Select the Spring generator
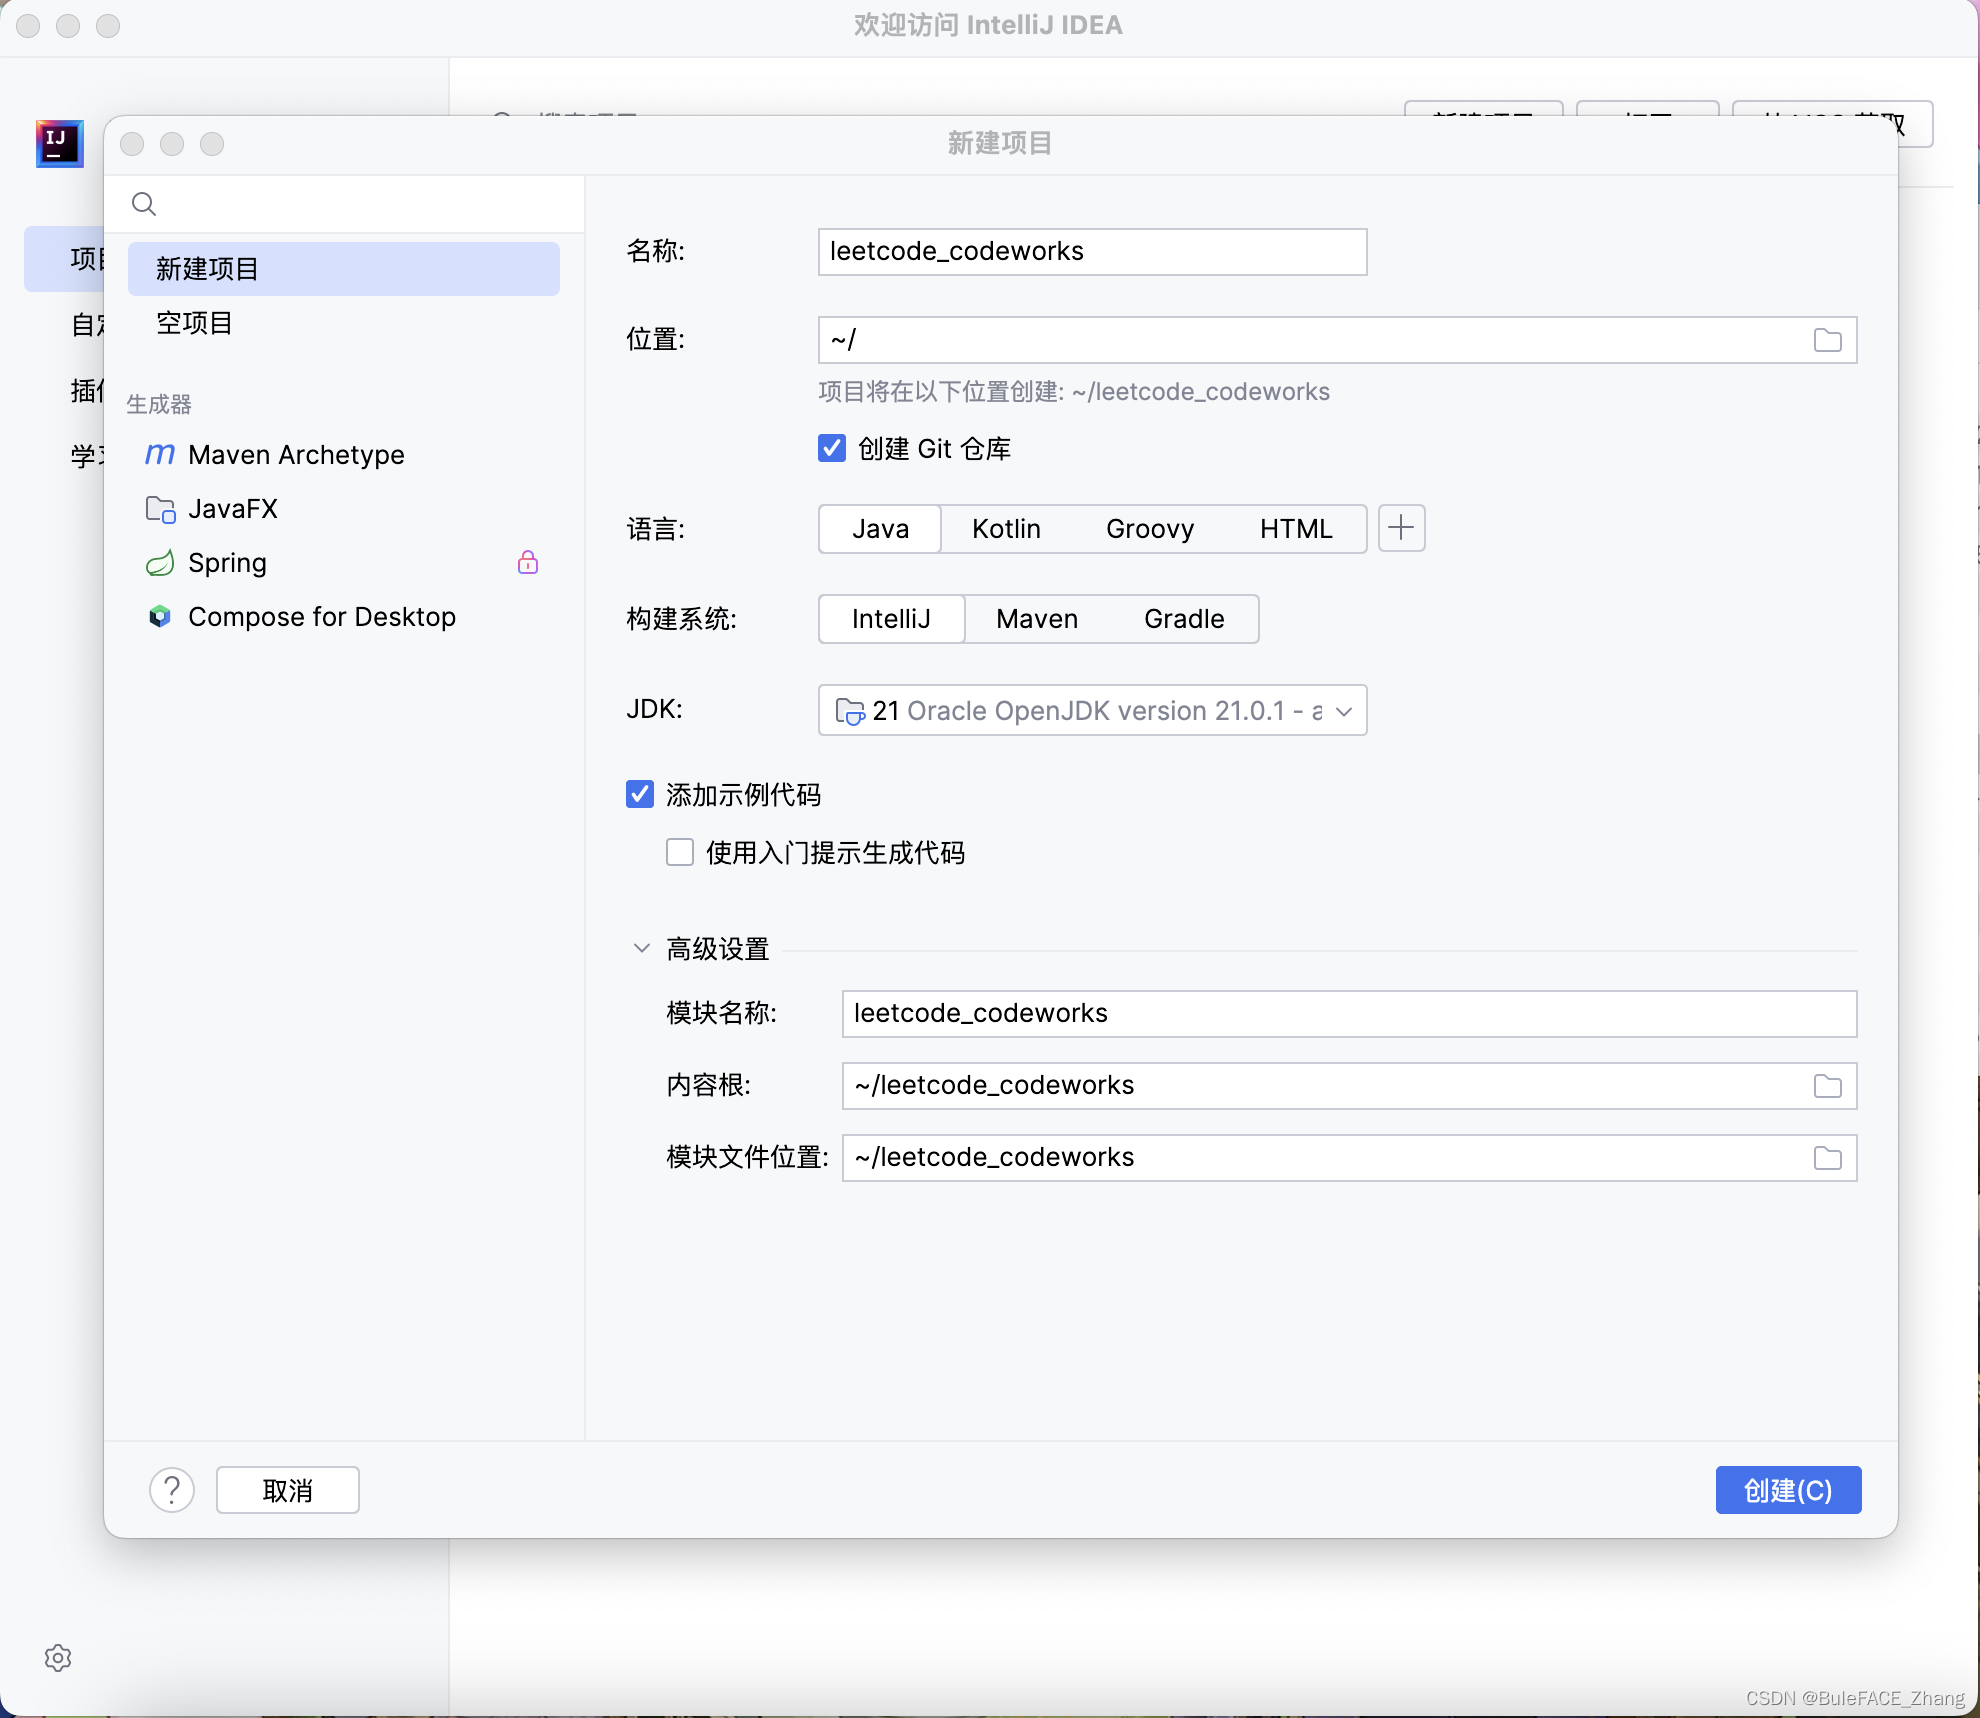The image size is (1980, 1718). click(344, 563)
